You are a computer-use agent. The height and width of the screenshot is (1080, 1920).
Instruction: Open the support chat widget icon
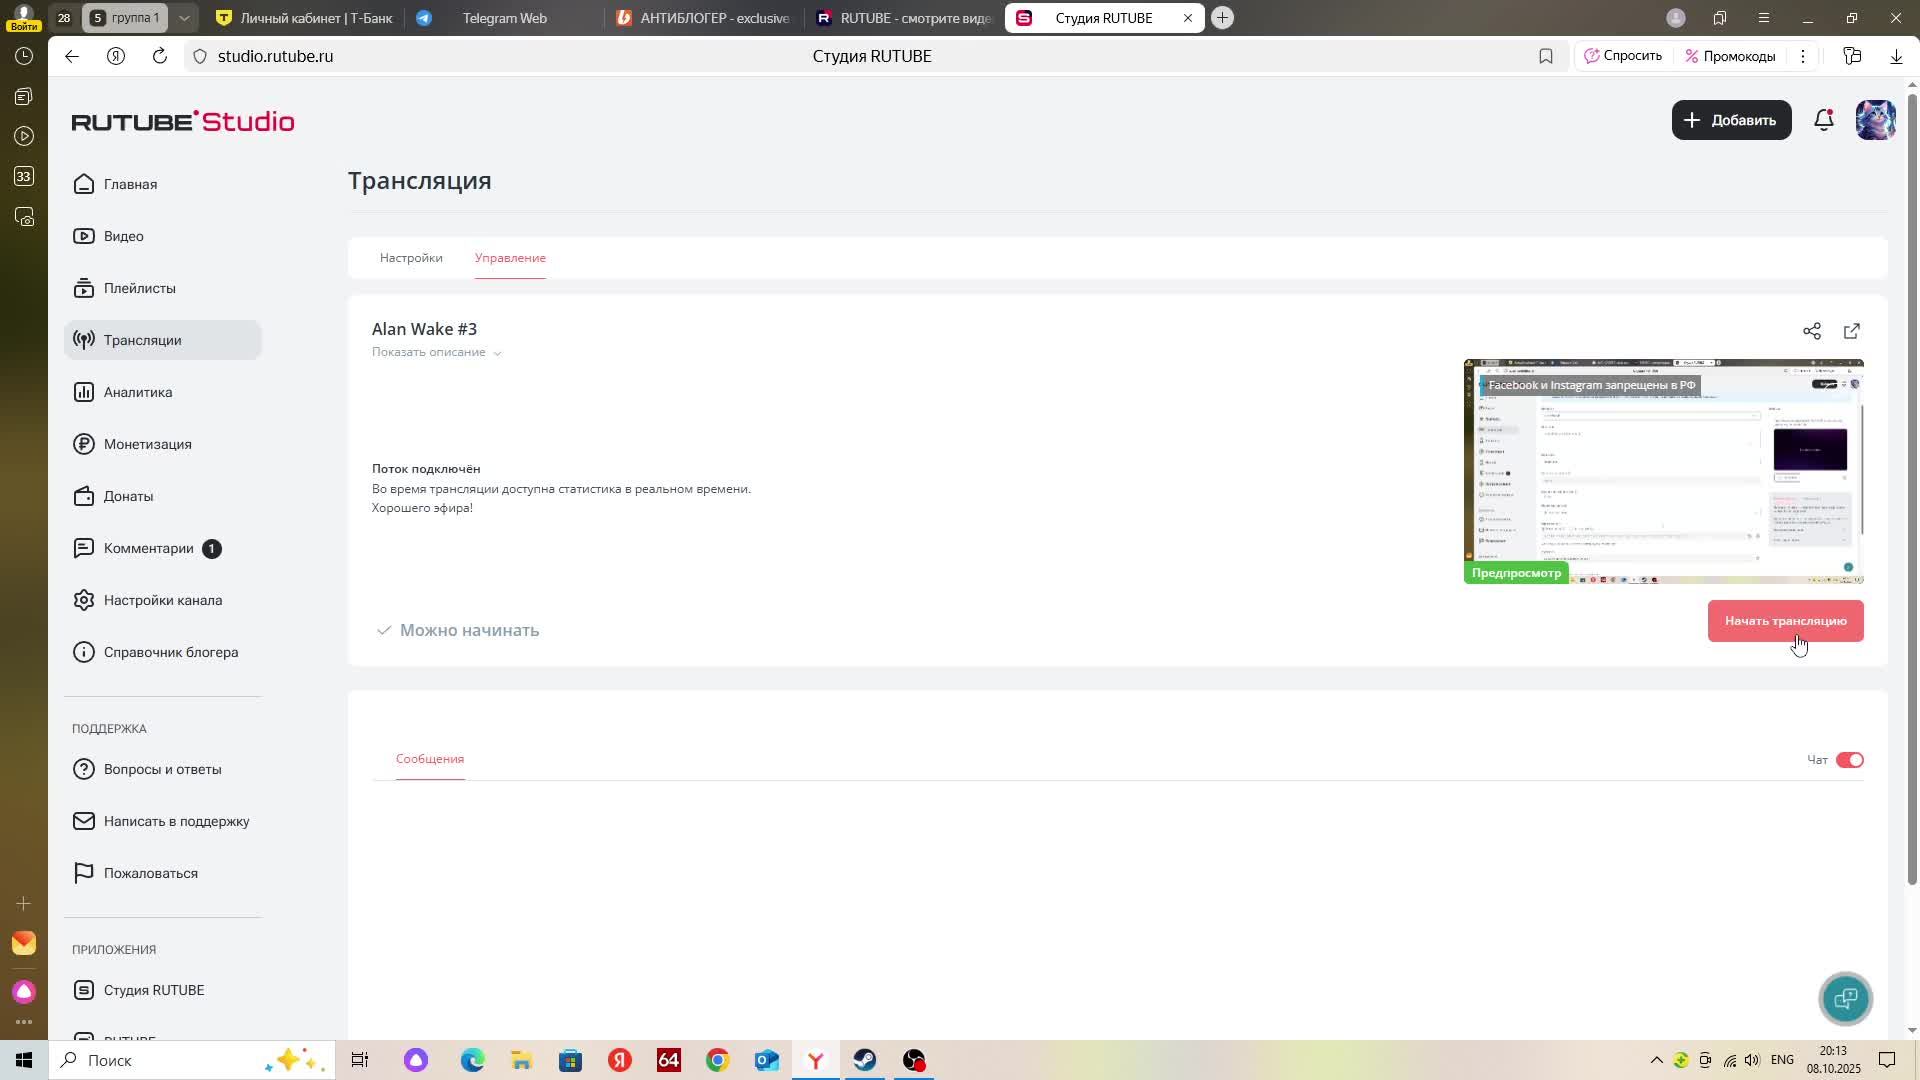click(x=1845, y=998)
